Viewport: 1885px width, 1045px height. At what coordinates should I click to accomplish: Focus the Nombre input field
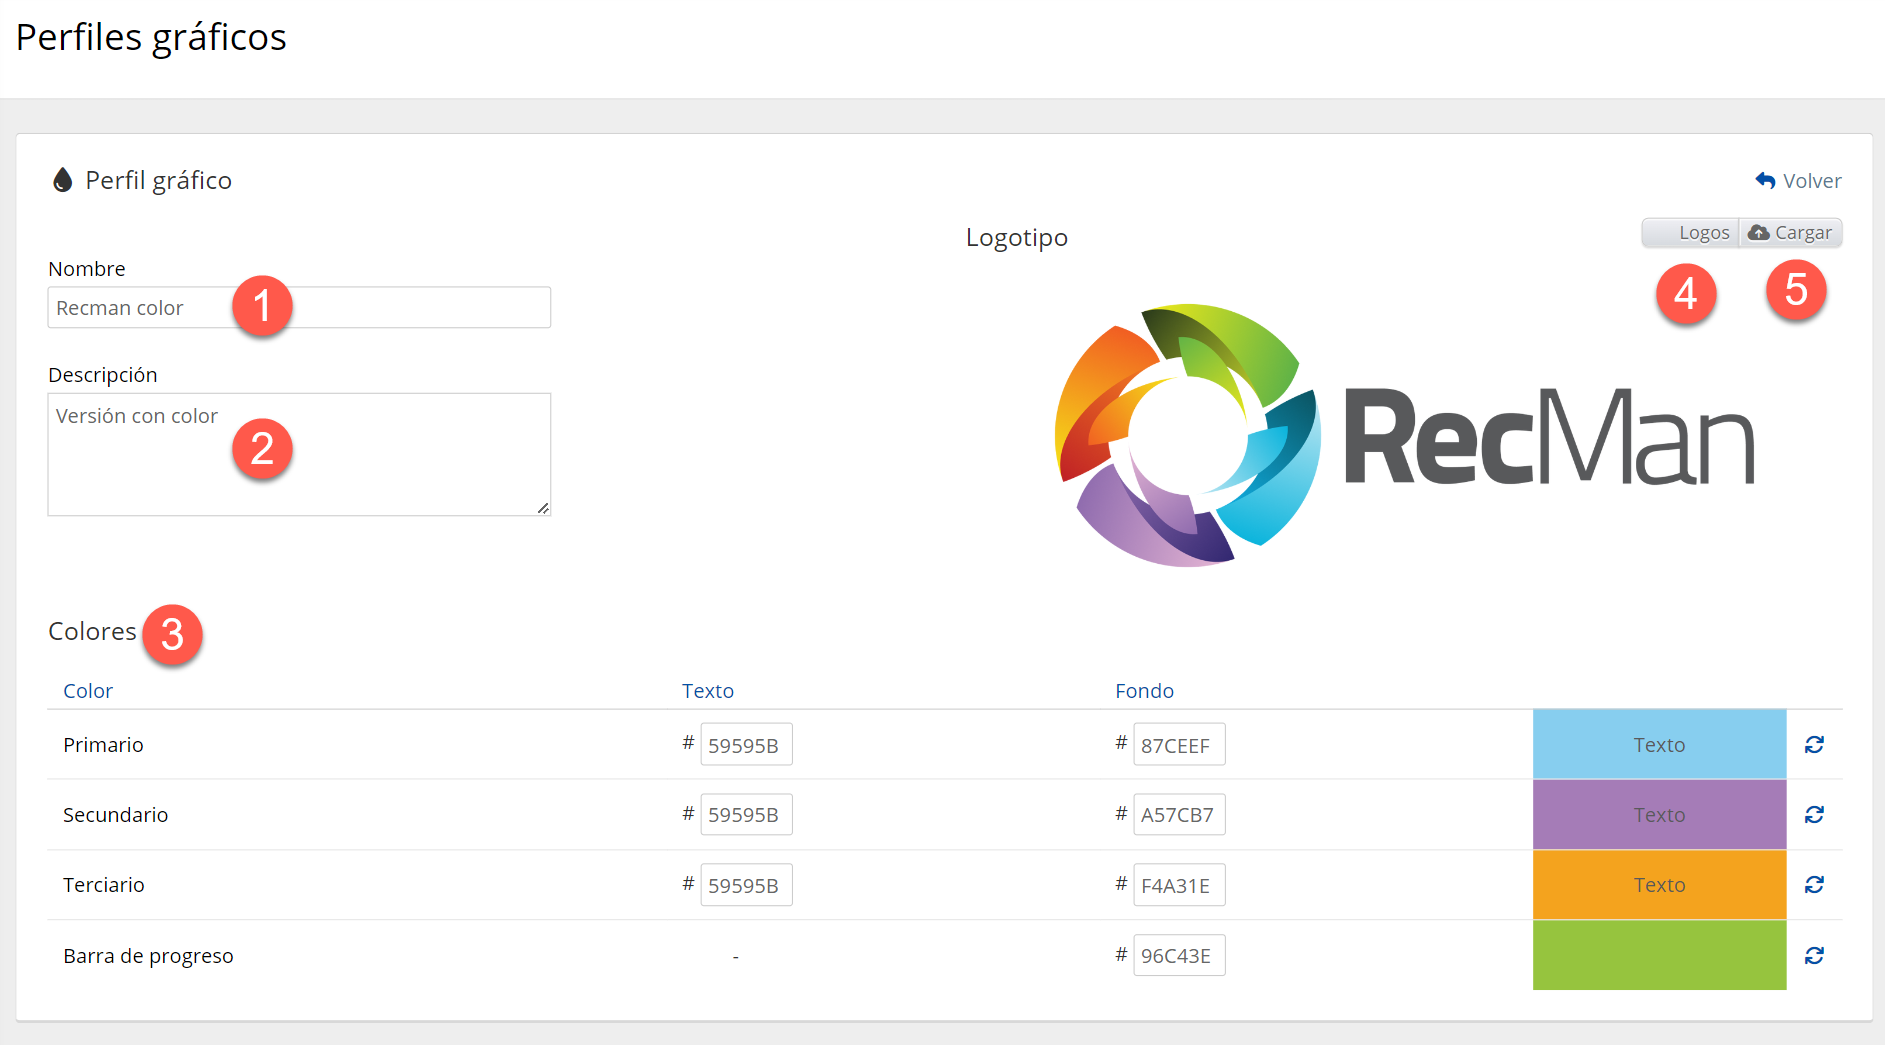point(299,308)
